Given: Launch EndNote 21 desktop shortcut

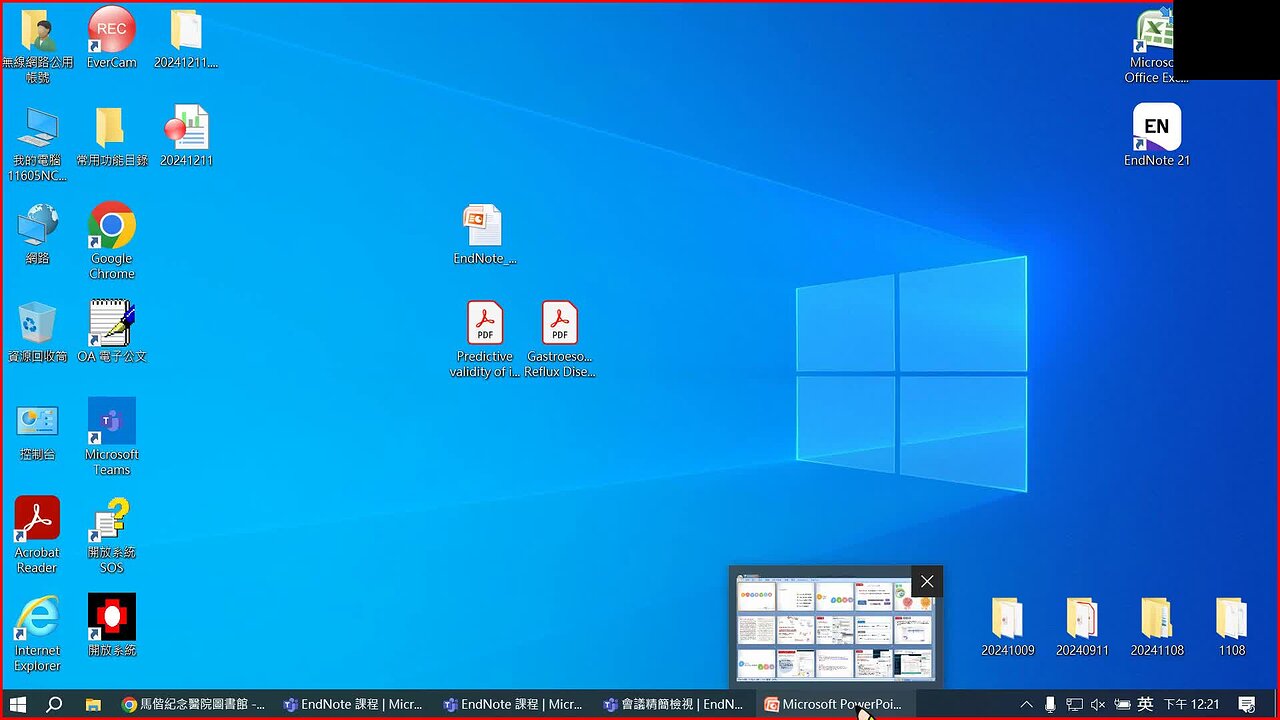Looking at the screenshot, I should (x=1157, y=136).
